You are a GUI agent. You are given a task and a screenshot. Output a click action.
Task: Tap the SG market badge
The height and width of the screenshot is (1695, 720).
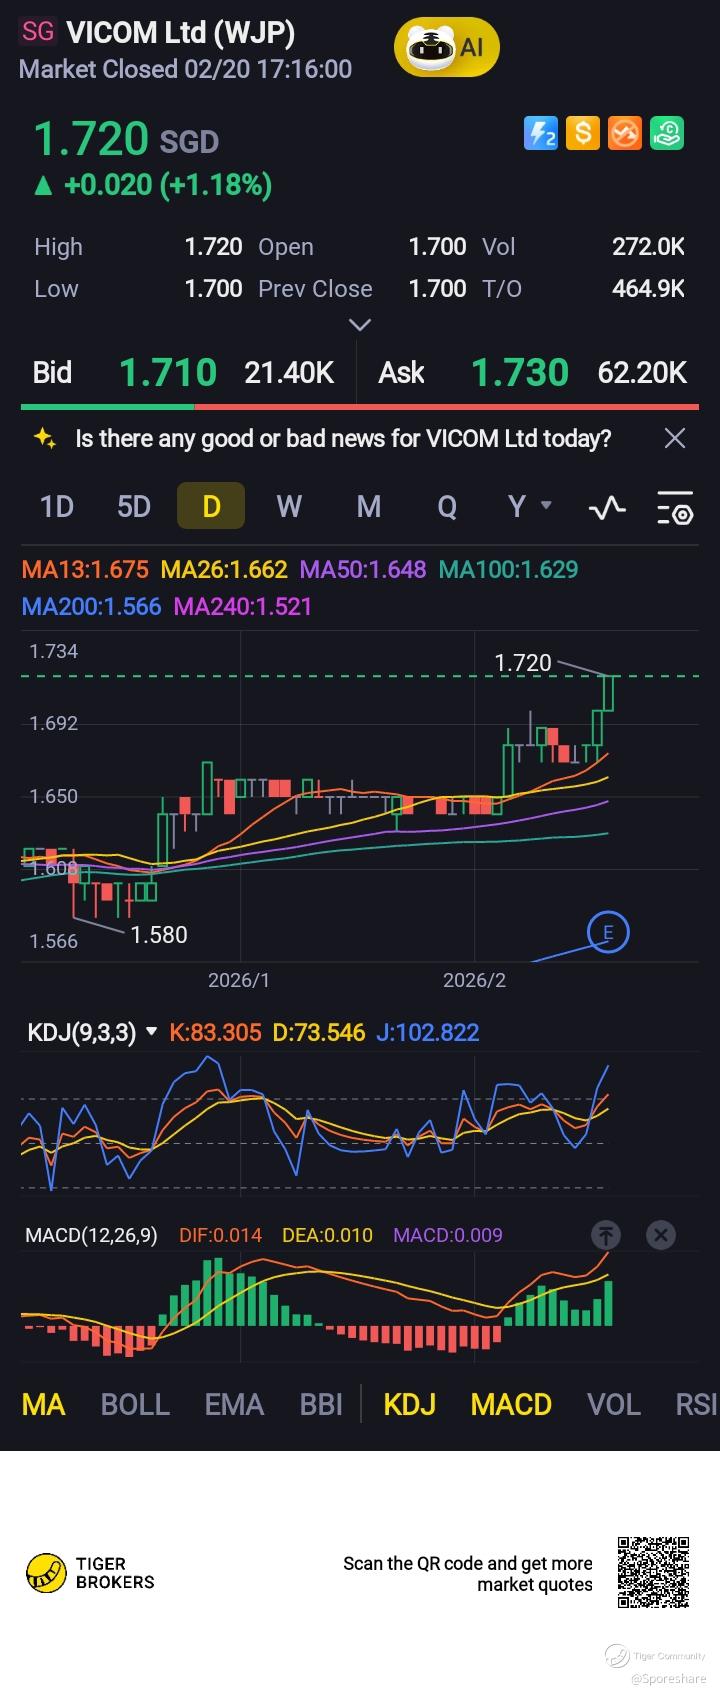pyautogui.click(x=38, y=32)
